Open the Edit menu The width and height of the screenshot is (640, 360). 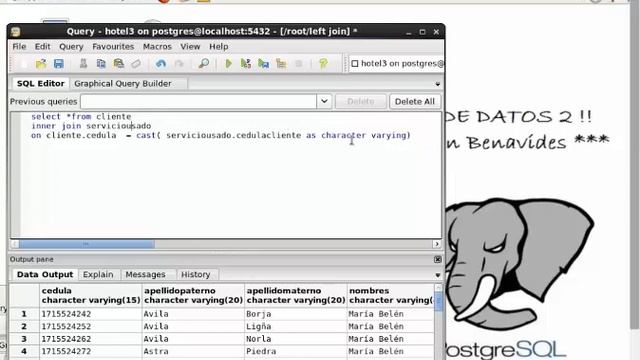[42, 47]
